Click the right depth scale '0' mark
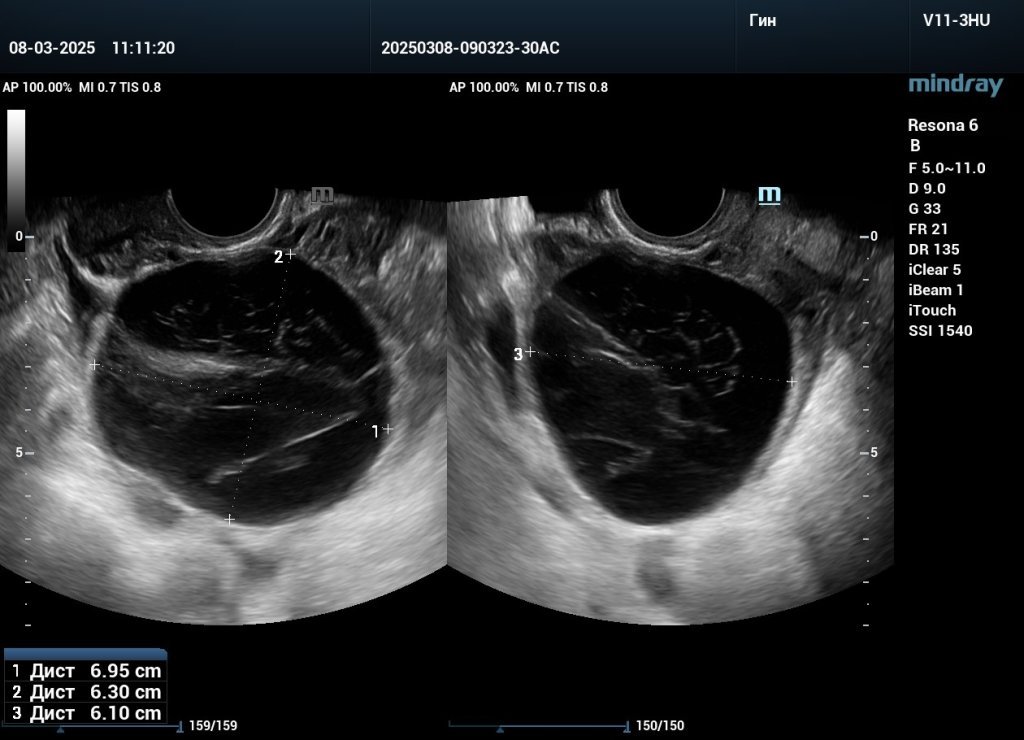The width and height of the screenshot is (1024, 740). pos(874,236)
